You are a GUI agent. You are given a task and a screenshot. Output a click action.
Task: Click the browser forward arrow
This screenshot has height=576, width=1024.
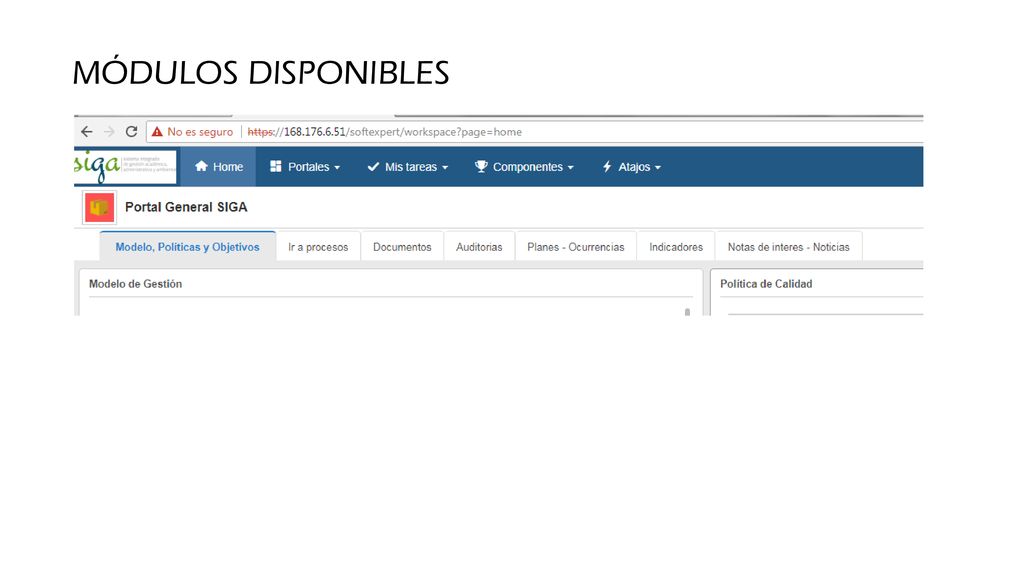[x=109, y=132]
